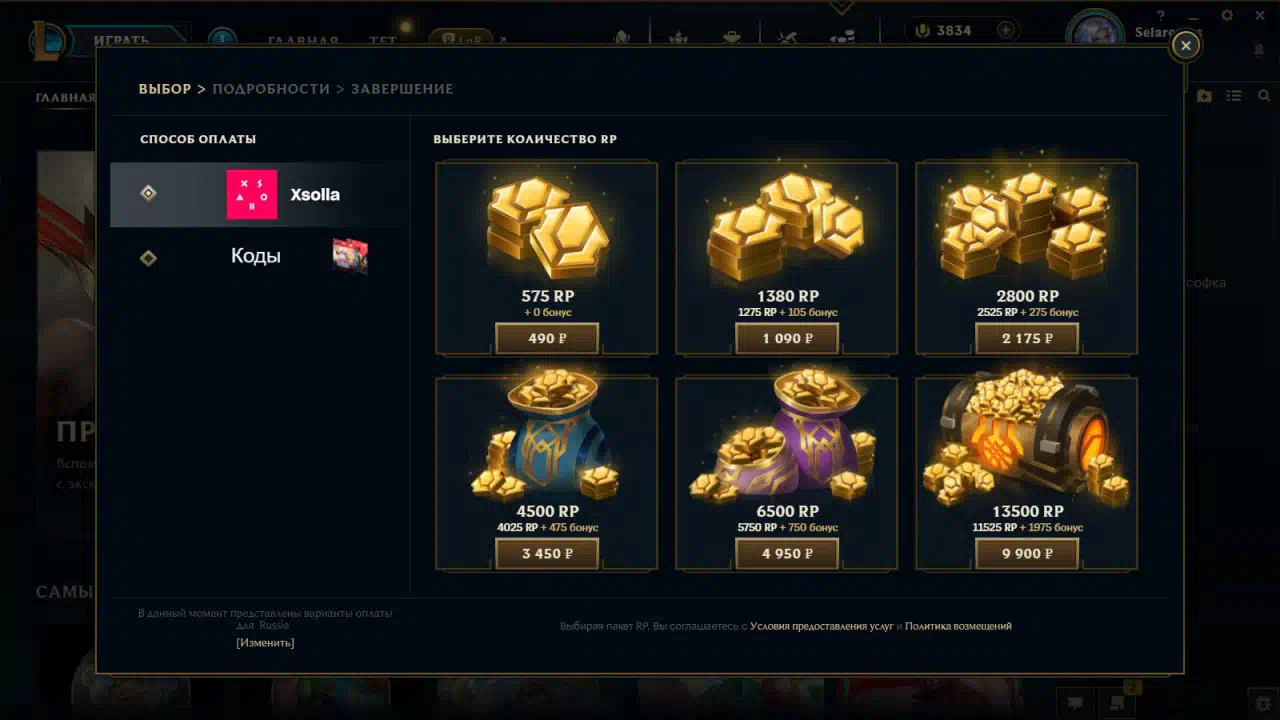Image resolution: width=1280 pixels, height=720 pixels.
Task: Close the RP purchase dialog
Action: [x=1185, y=45]
